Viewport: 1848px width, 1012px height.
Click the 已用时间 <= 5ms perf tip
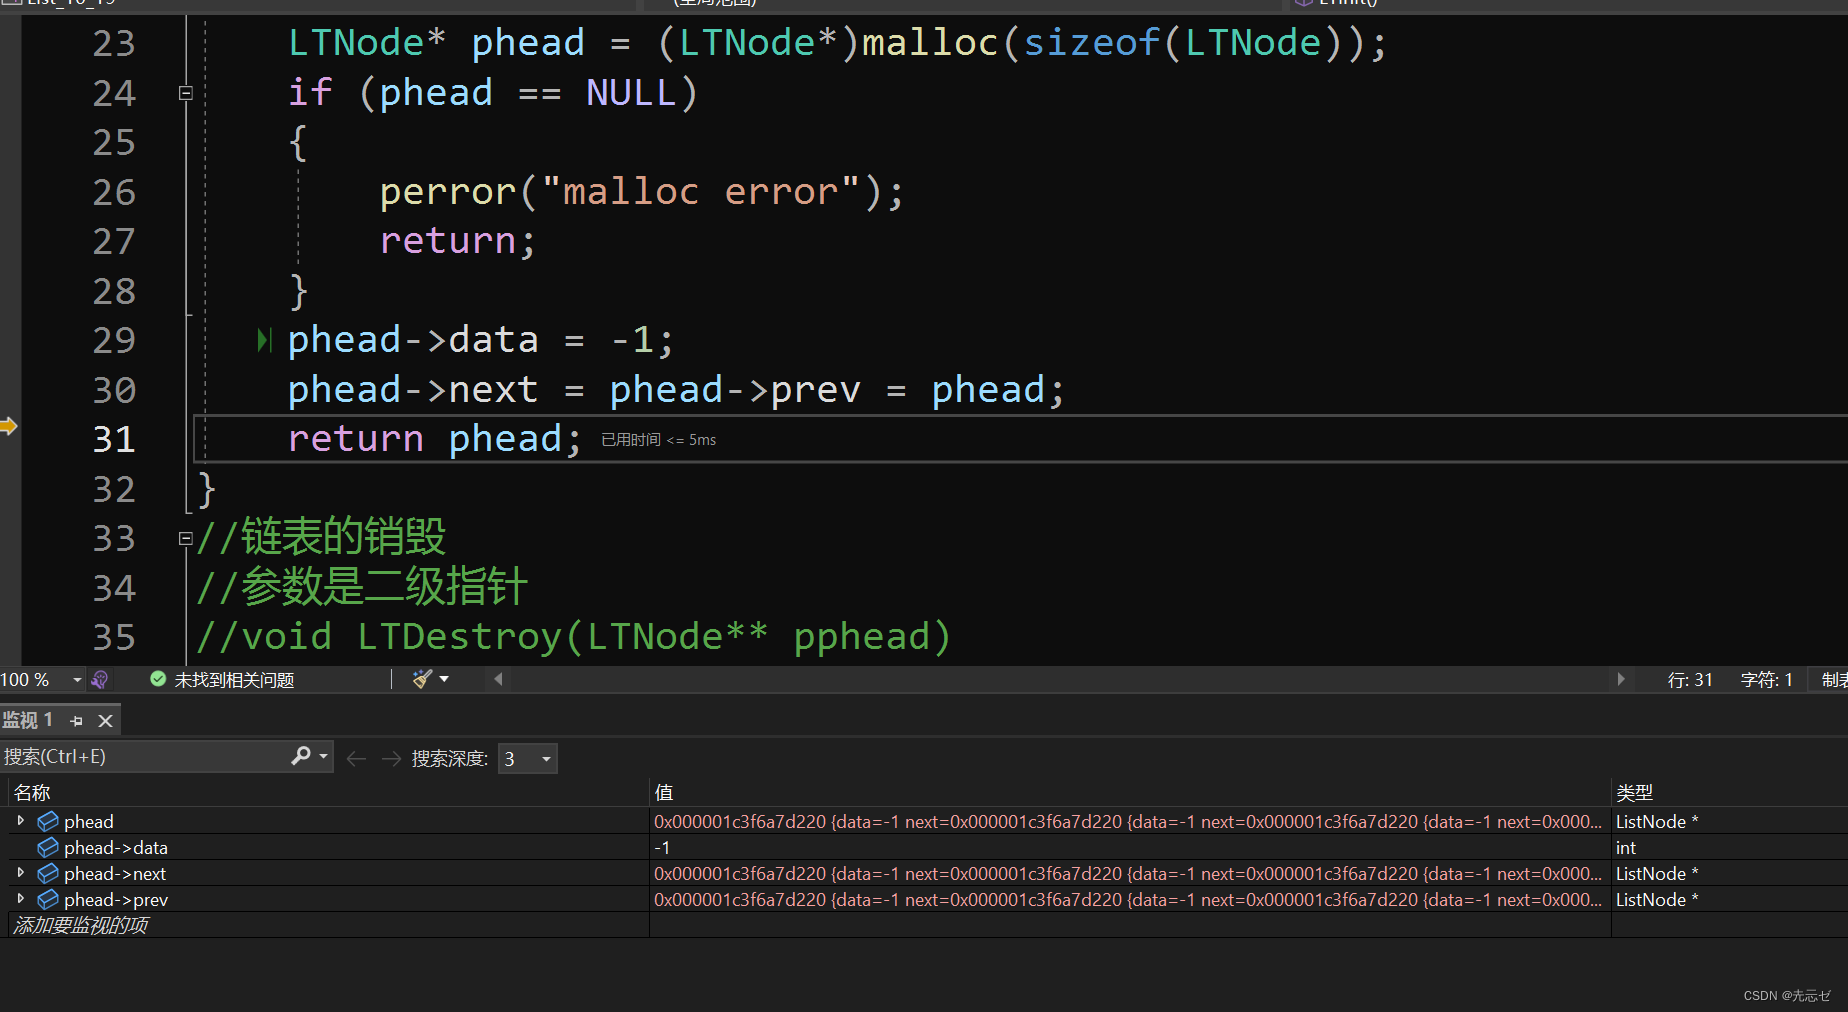coord(658,440)
